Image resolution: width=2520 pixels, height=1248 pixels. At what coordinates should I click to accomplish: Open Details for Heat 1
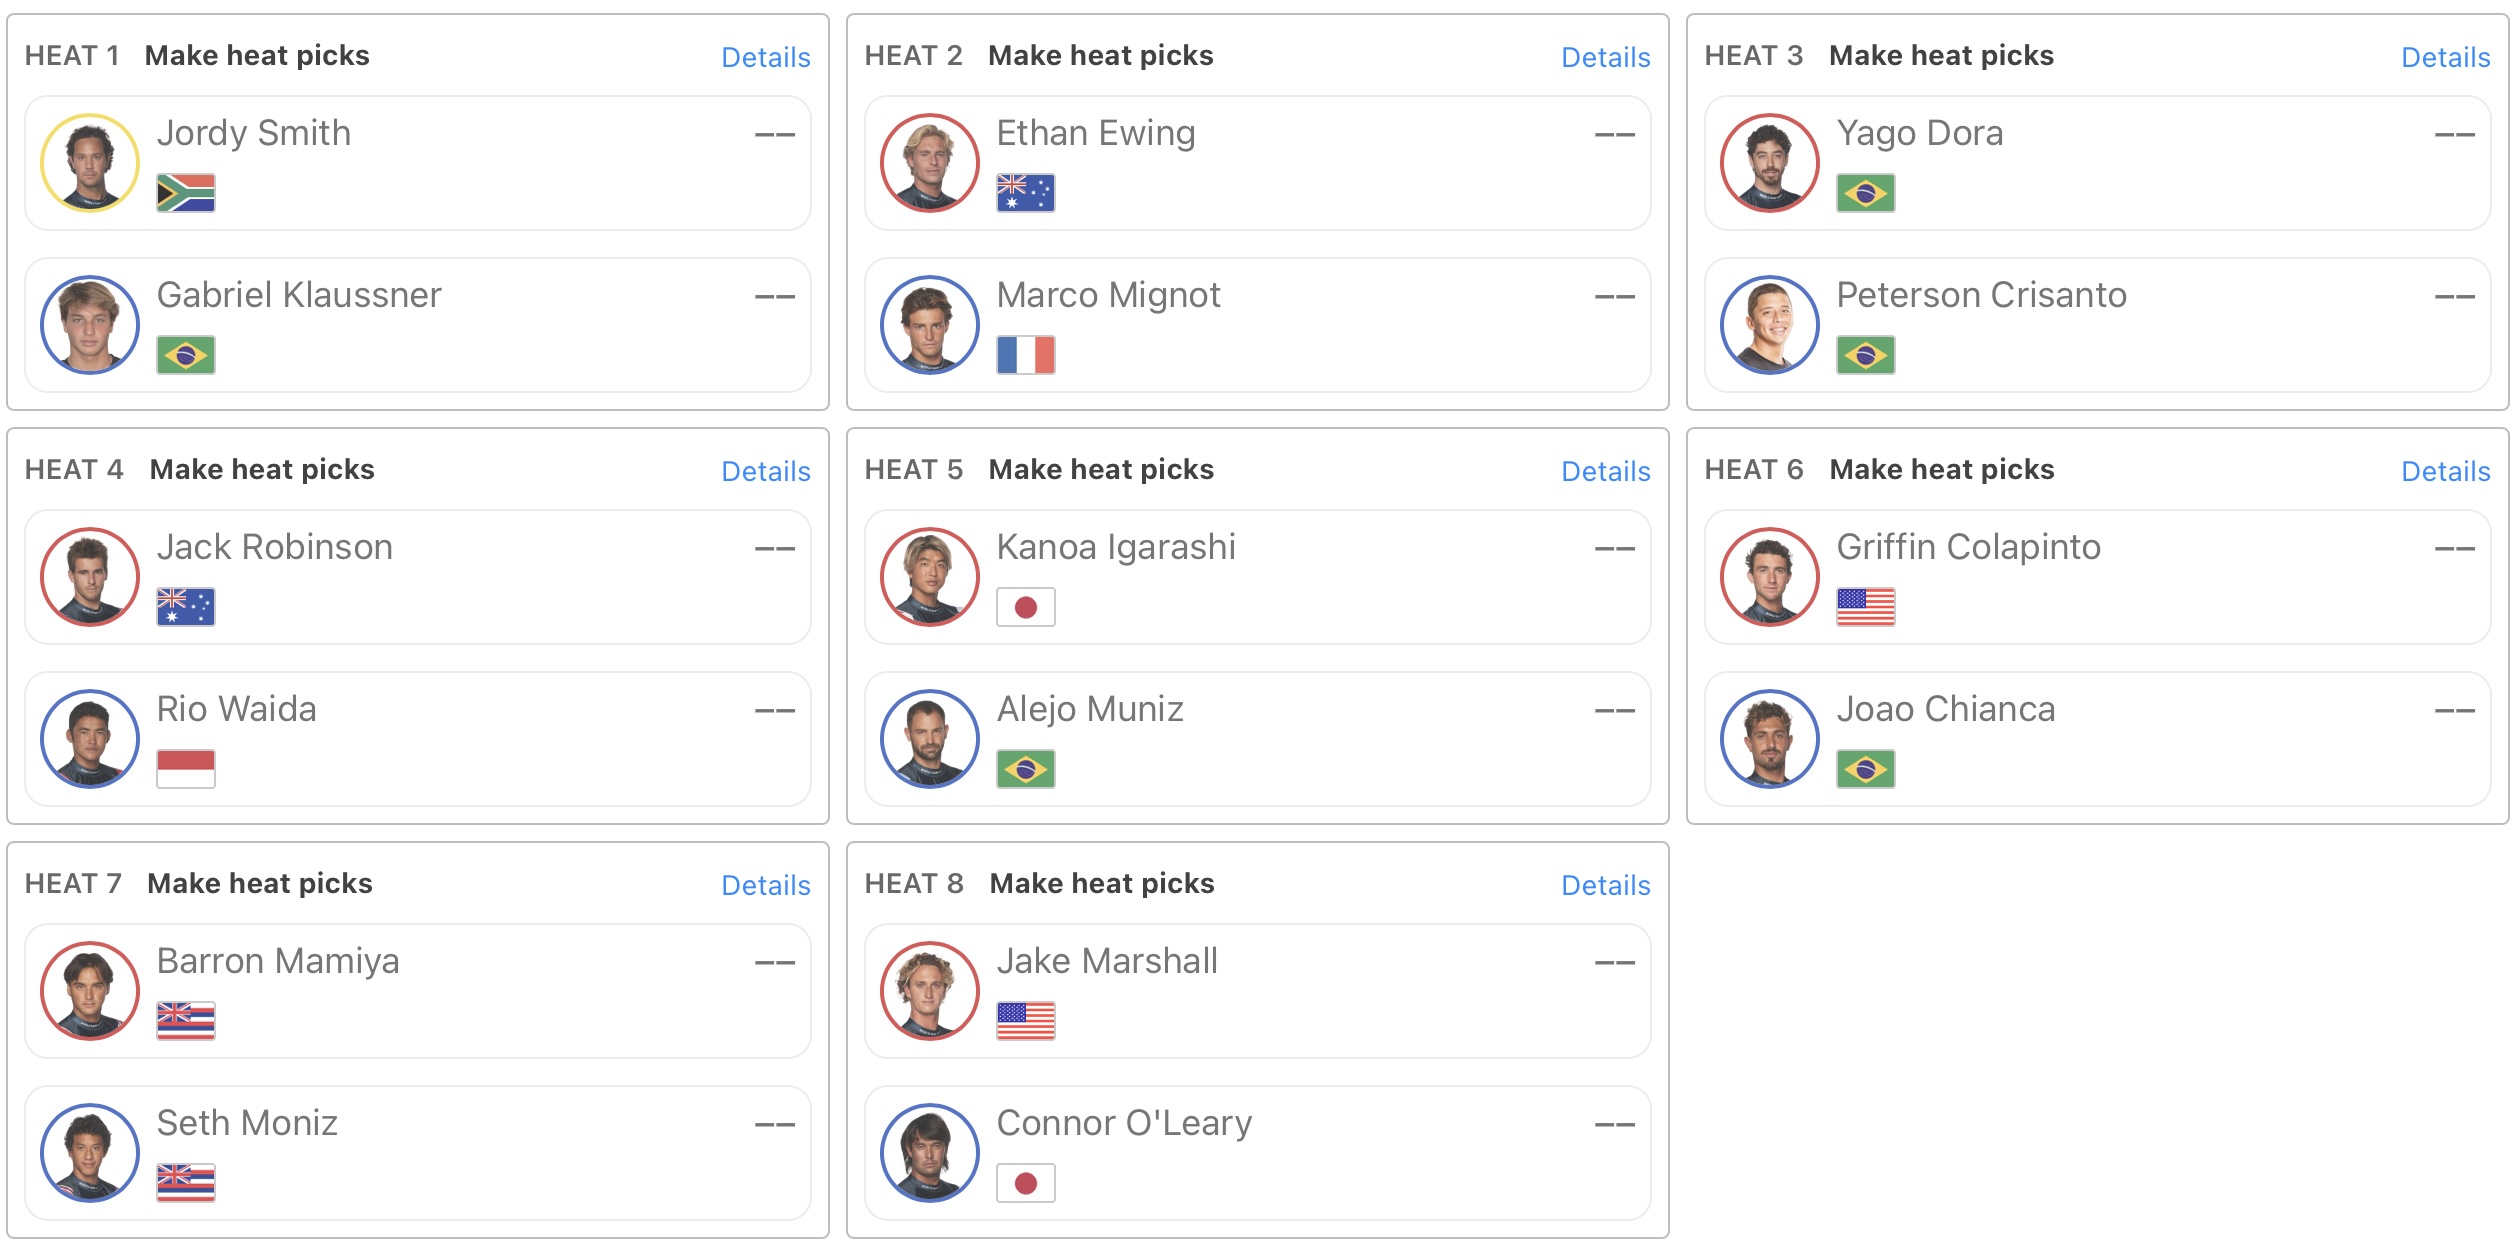(x=766, y=57)
